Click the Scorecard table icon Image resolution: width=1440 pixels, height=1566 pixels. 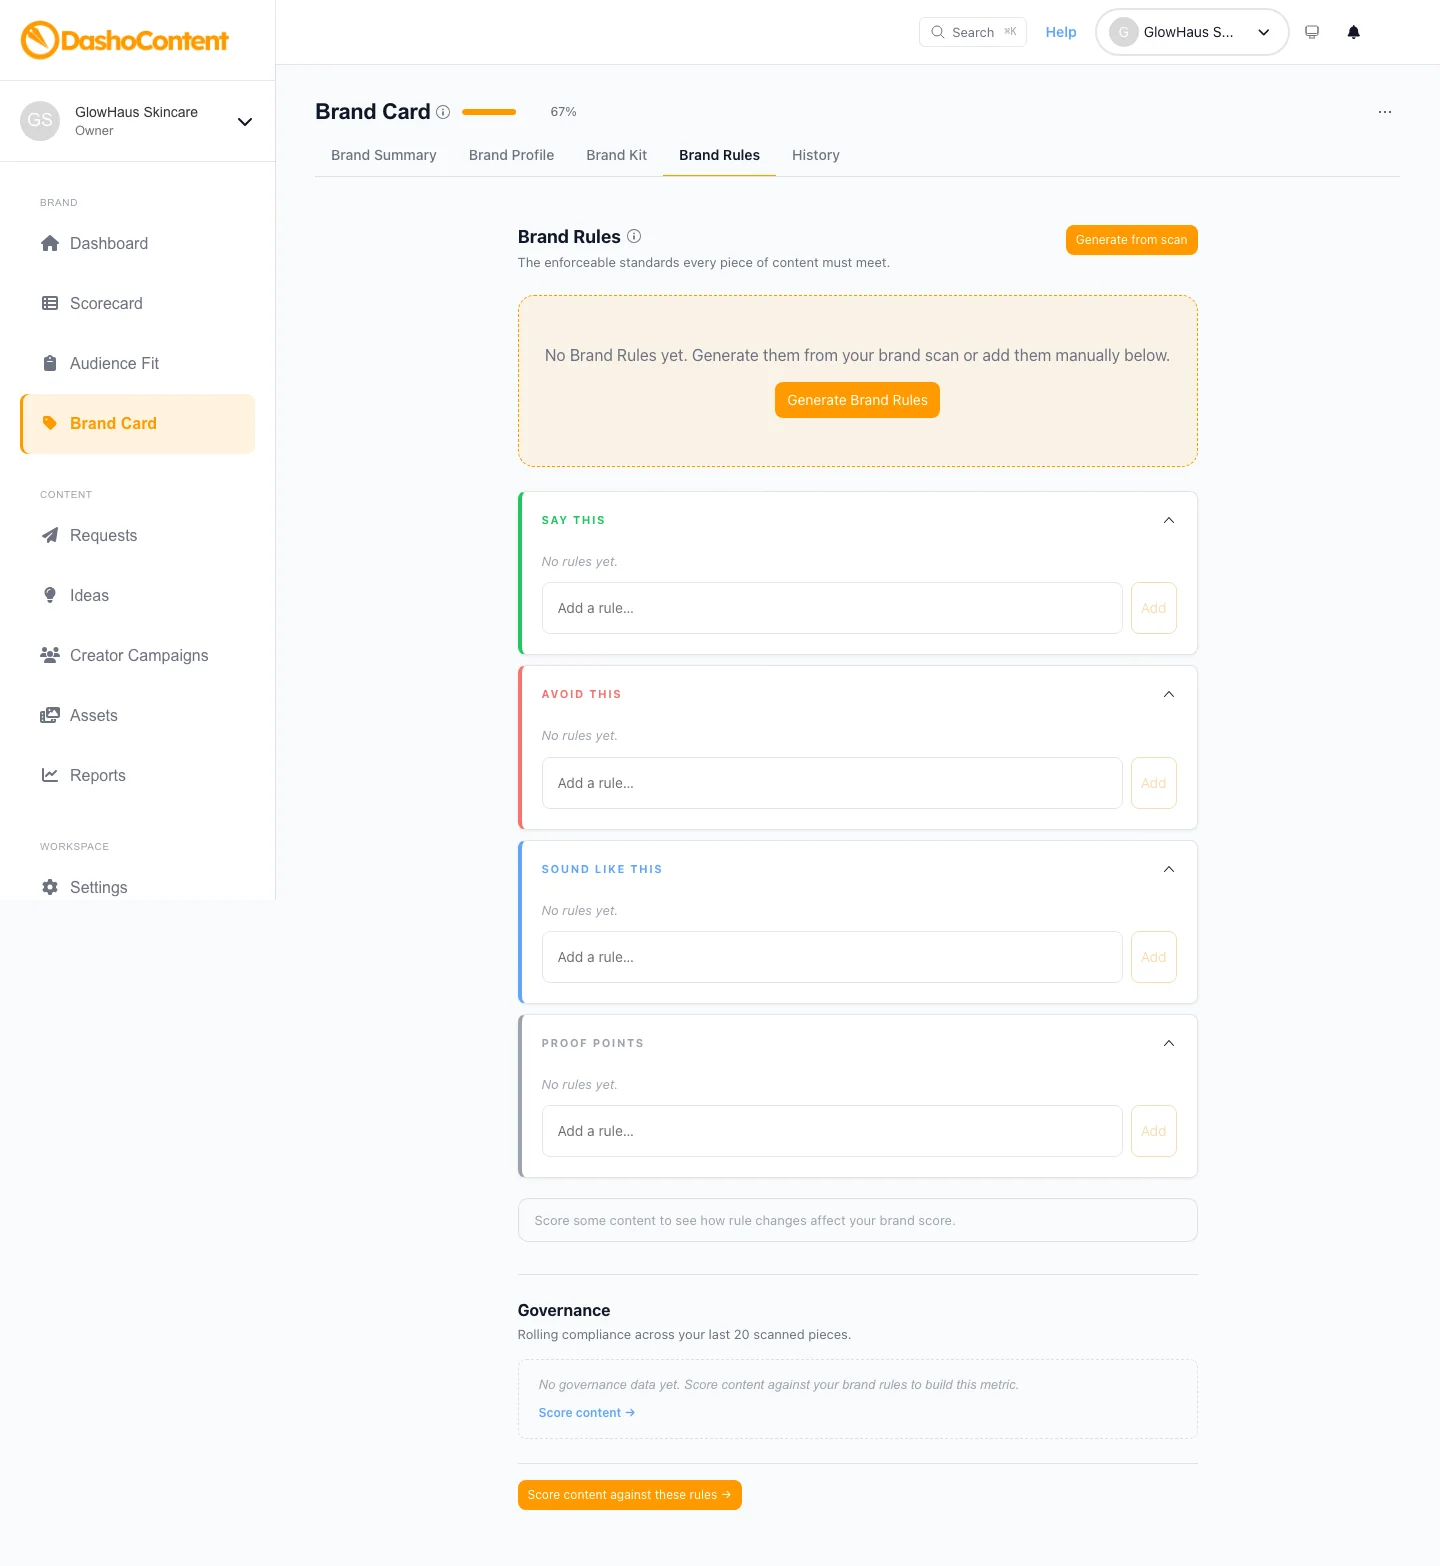click(50, 303)
